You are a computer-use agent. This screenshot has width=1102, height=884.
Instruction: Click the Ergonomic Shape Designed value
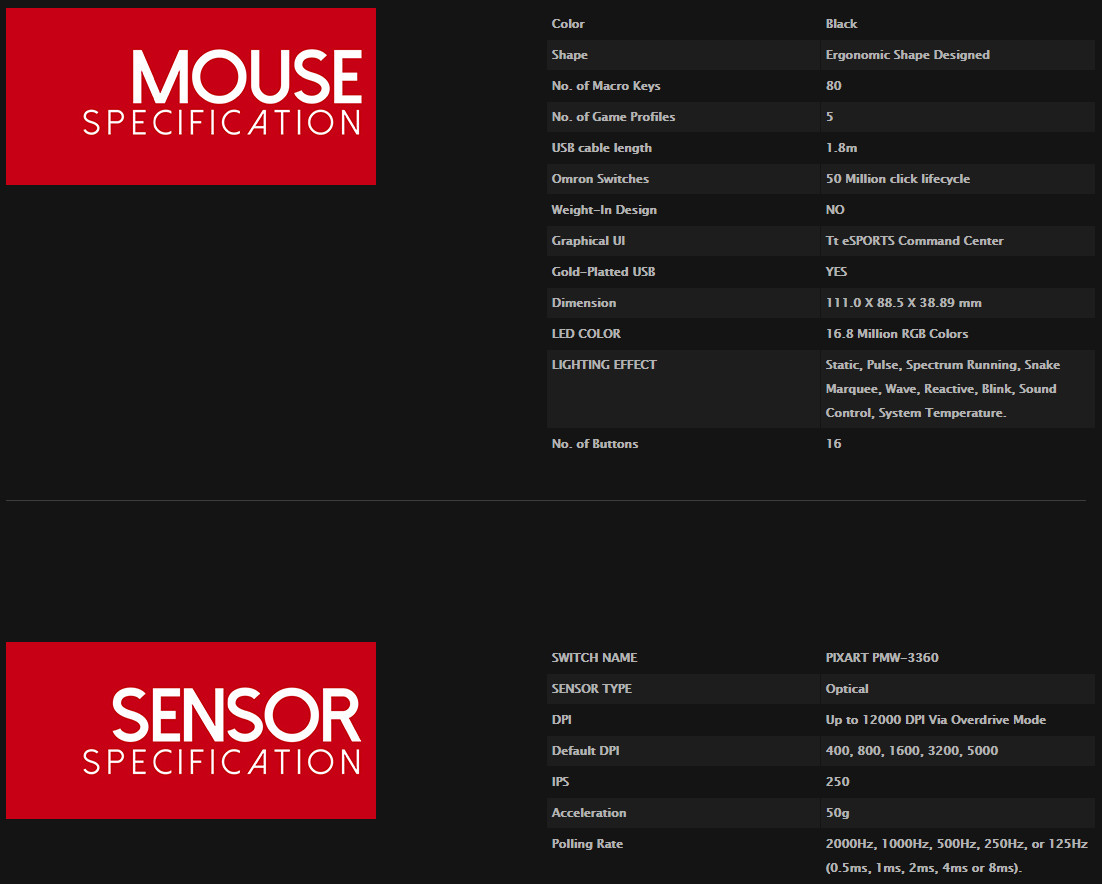tap(907, 55)
